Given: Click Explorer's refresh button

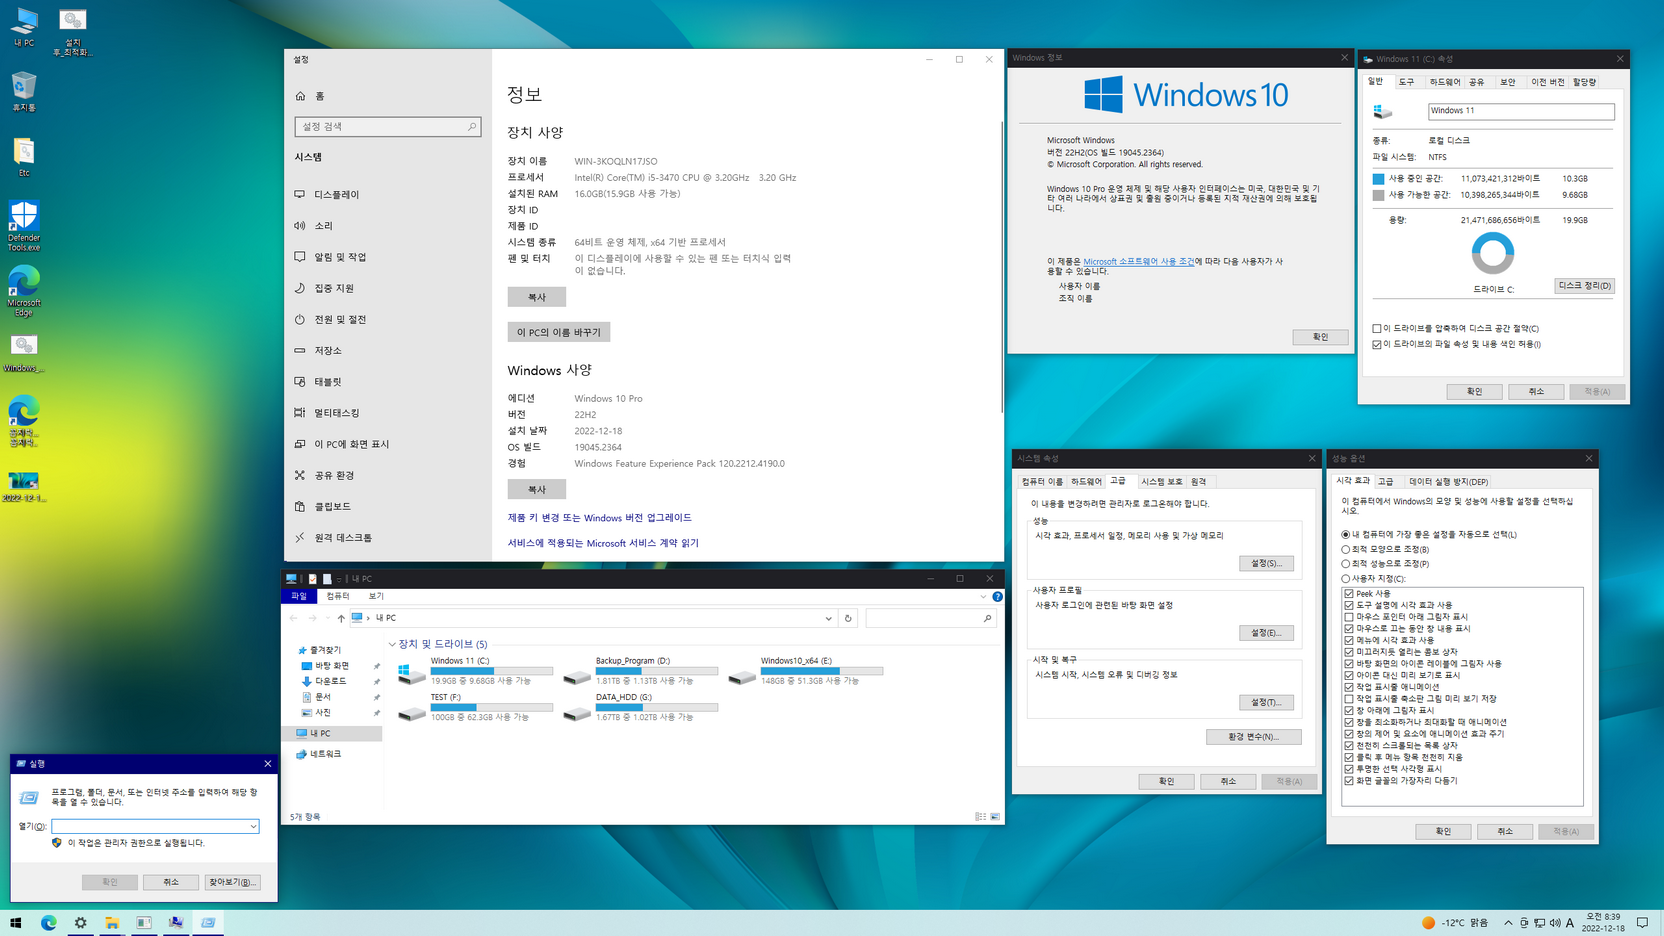Looking at the screenshot, I should [848, 618].
